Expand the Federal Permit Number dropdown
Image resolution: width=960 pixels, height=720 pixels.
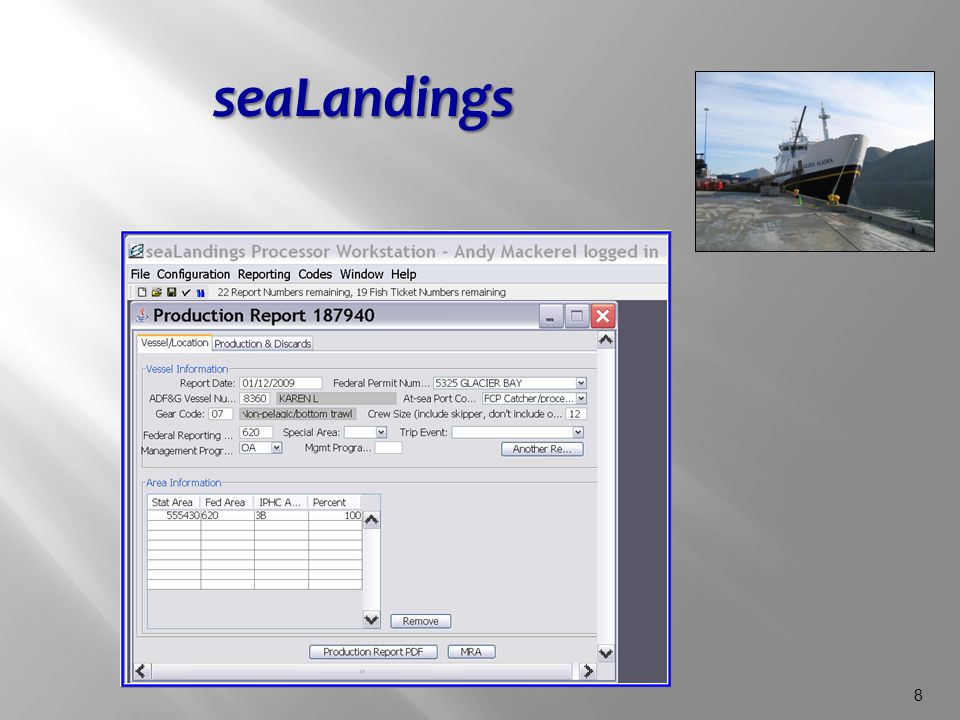coord(581,383)
